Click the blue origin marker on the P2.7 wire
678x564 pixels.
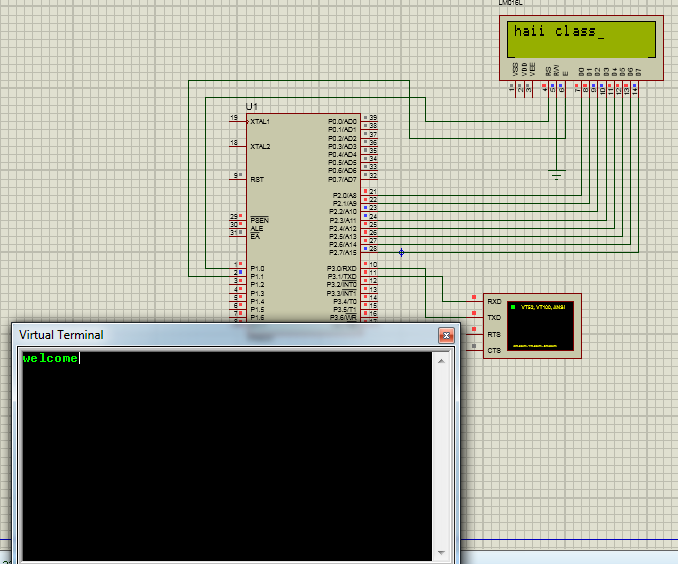401,252
